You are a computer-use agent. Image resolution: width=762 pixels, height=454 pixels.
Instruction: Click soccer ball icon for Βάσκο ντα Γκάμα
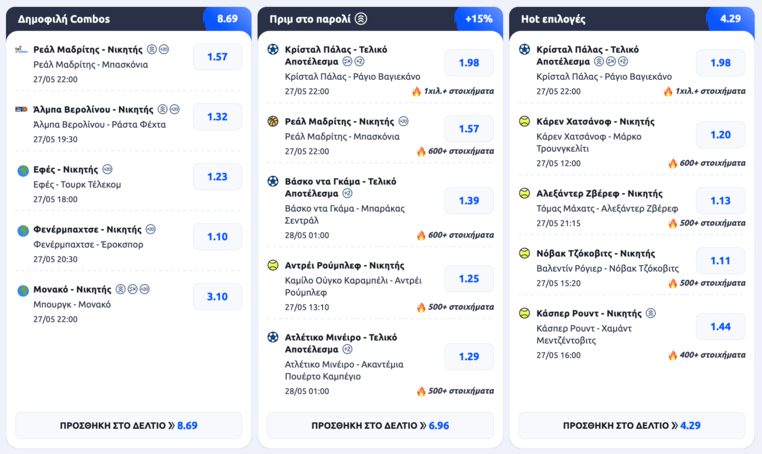point(273,181)
